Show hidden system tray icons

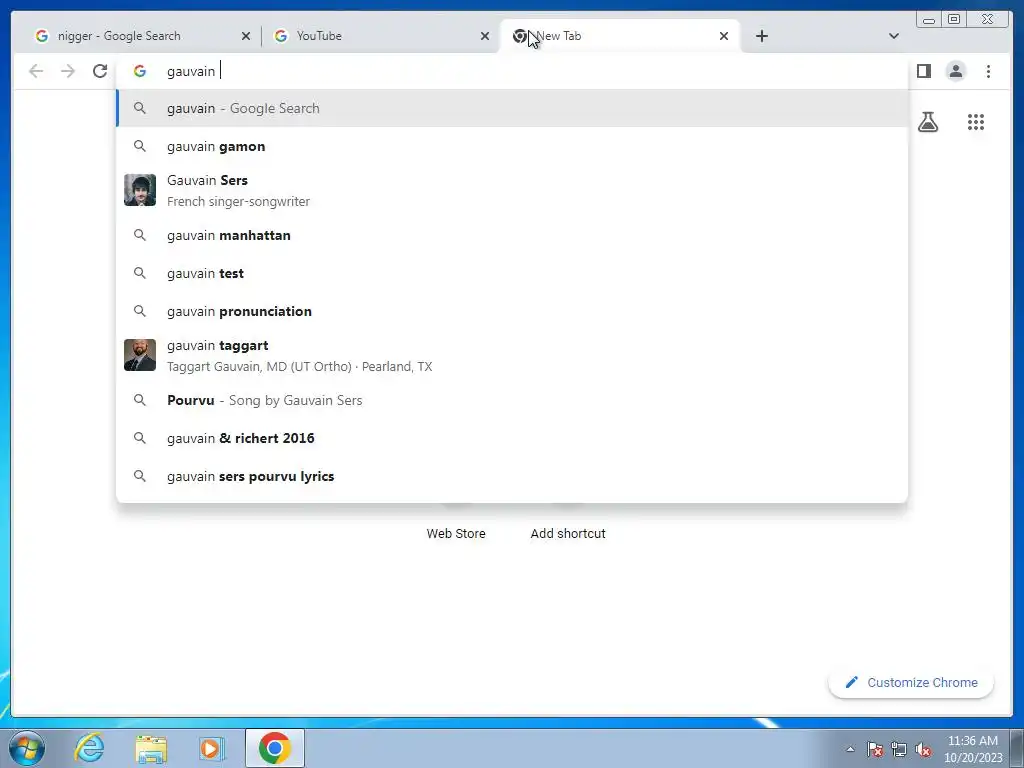[850, 749]
